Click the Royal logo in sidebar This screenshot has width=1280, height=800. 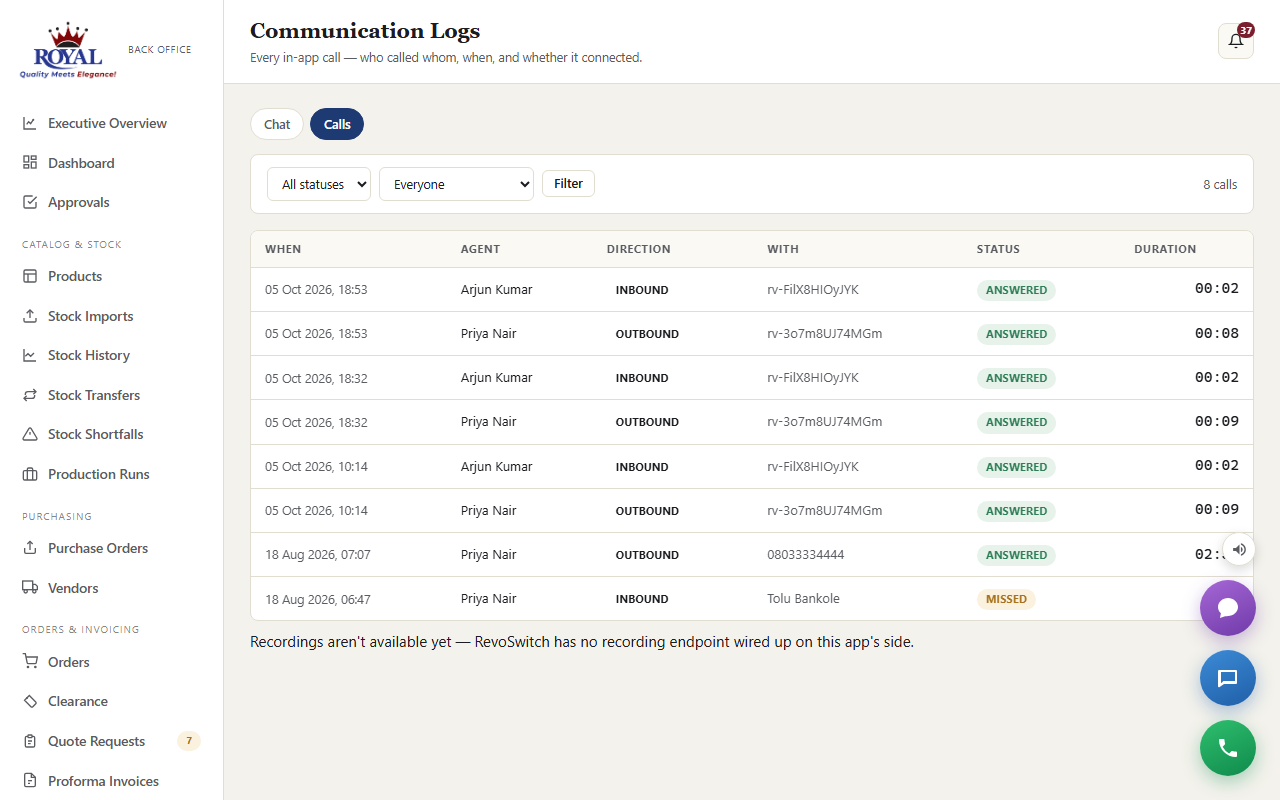(x=68, y=51)
